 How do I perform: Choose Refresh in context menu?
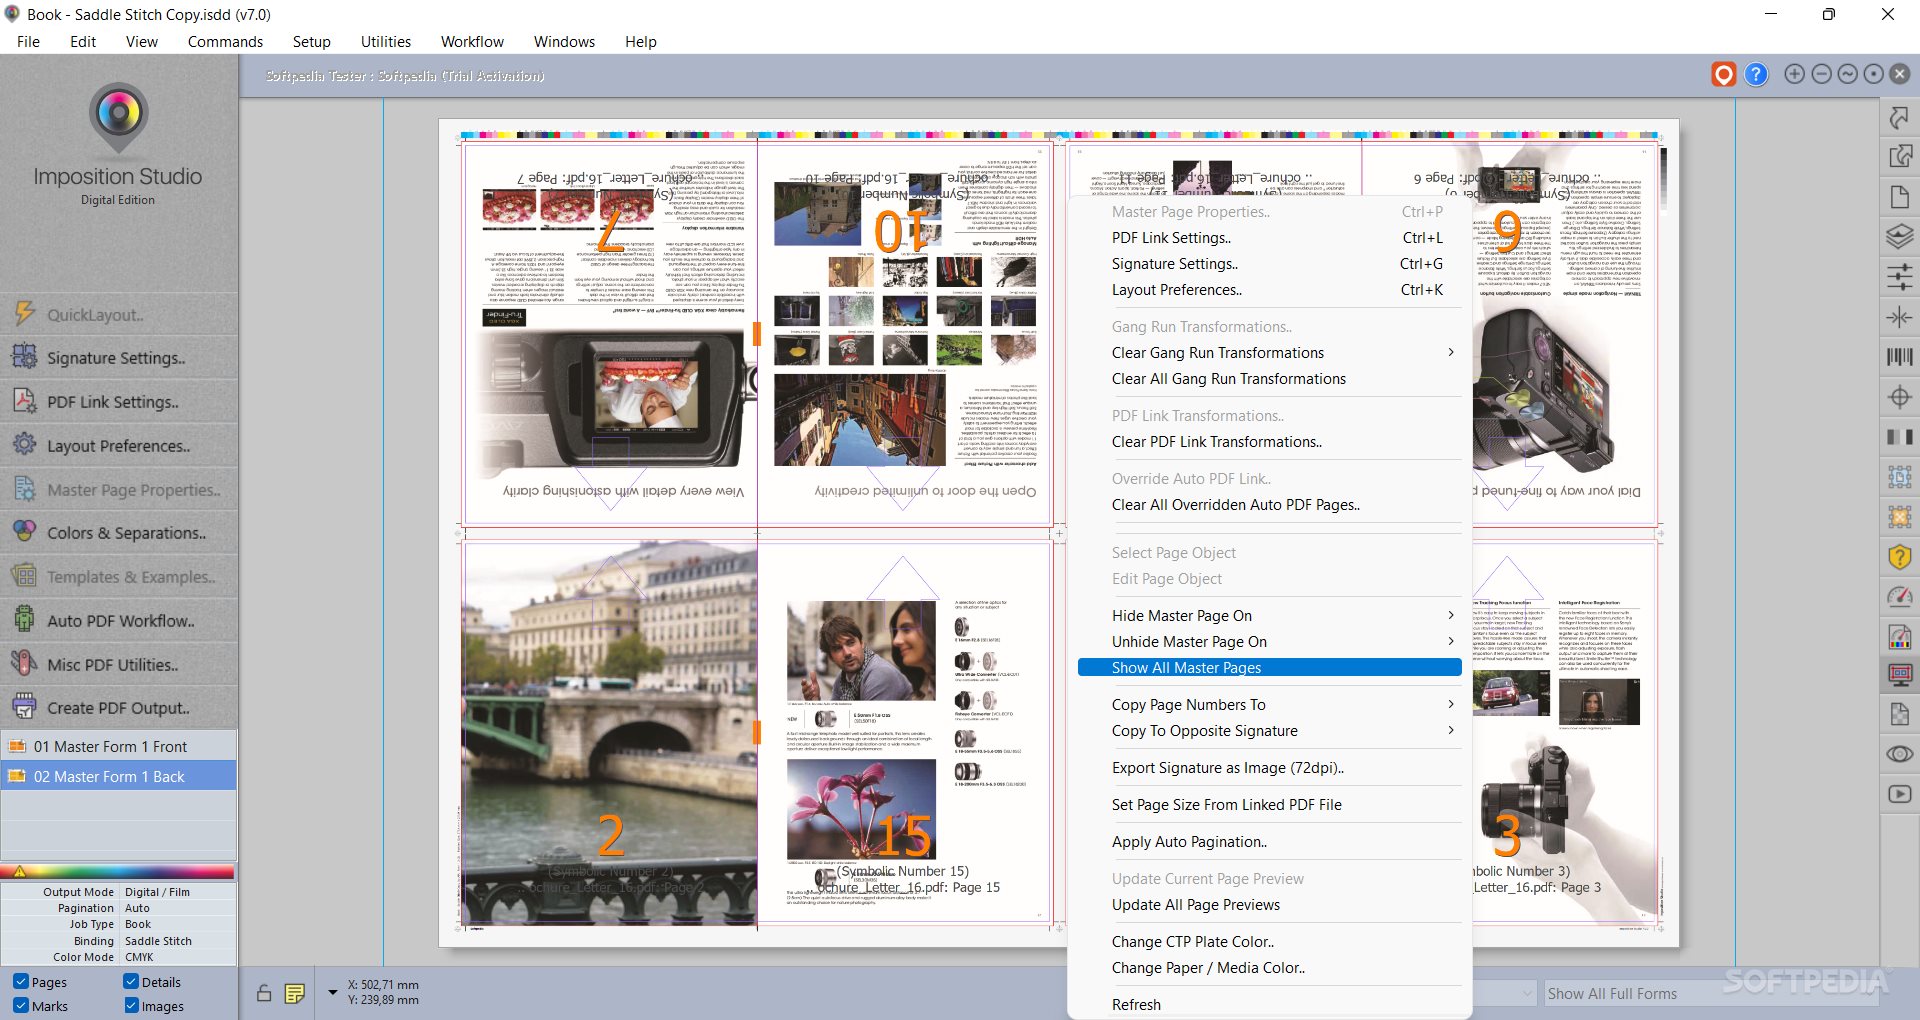pyautogui.click(x=1270, y=1005)
